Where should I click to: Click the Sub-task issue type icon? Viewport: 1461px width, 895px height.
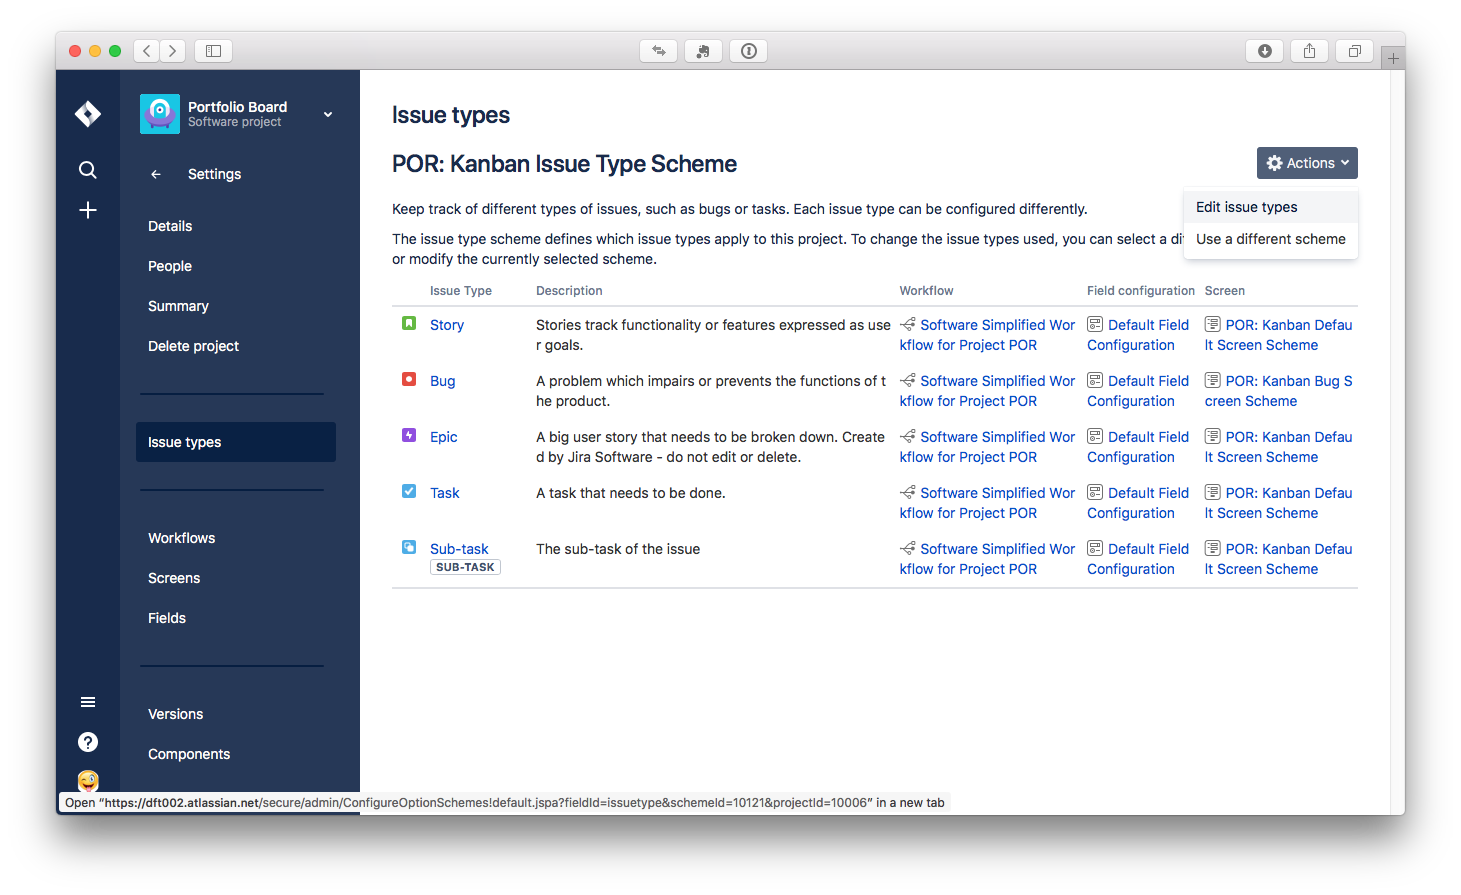click(x=408, y=547)
